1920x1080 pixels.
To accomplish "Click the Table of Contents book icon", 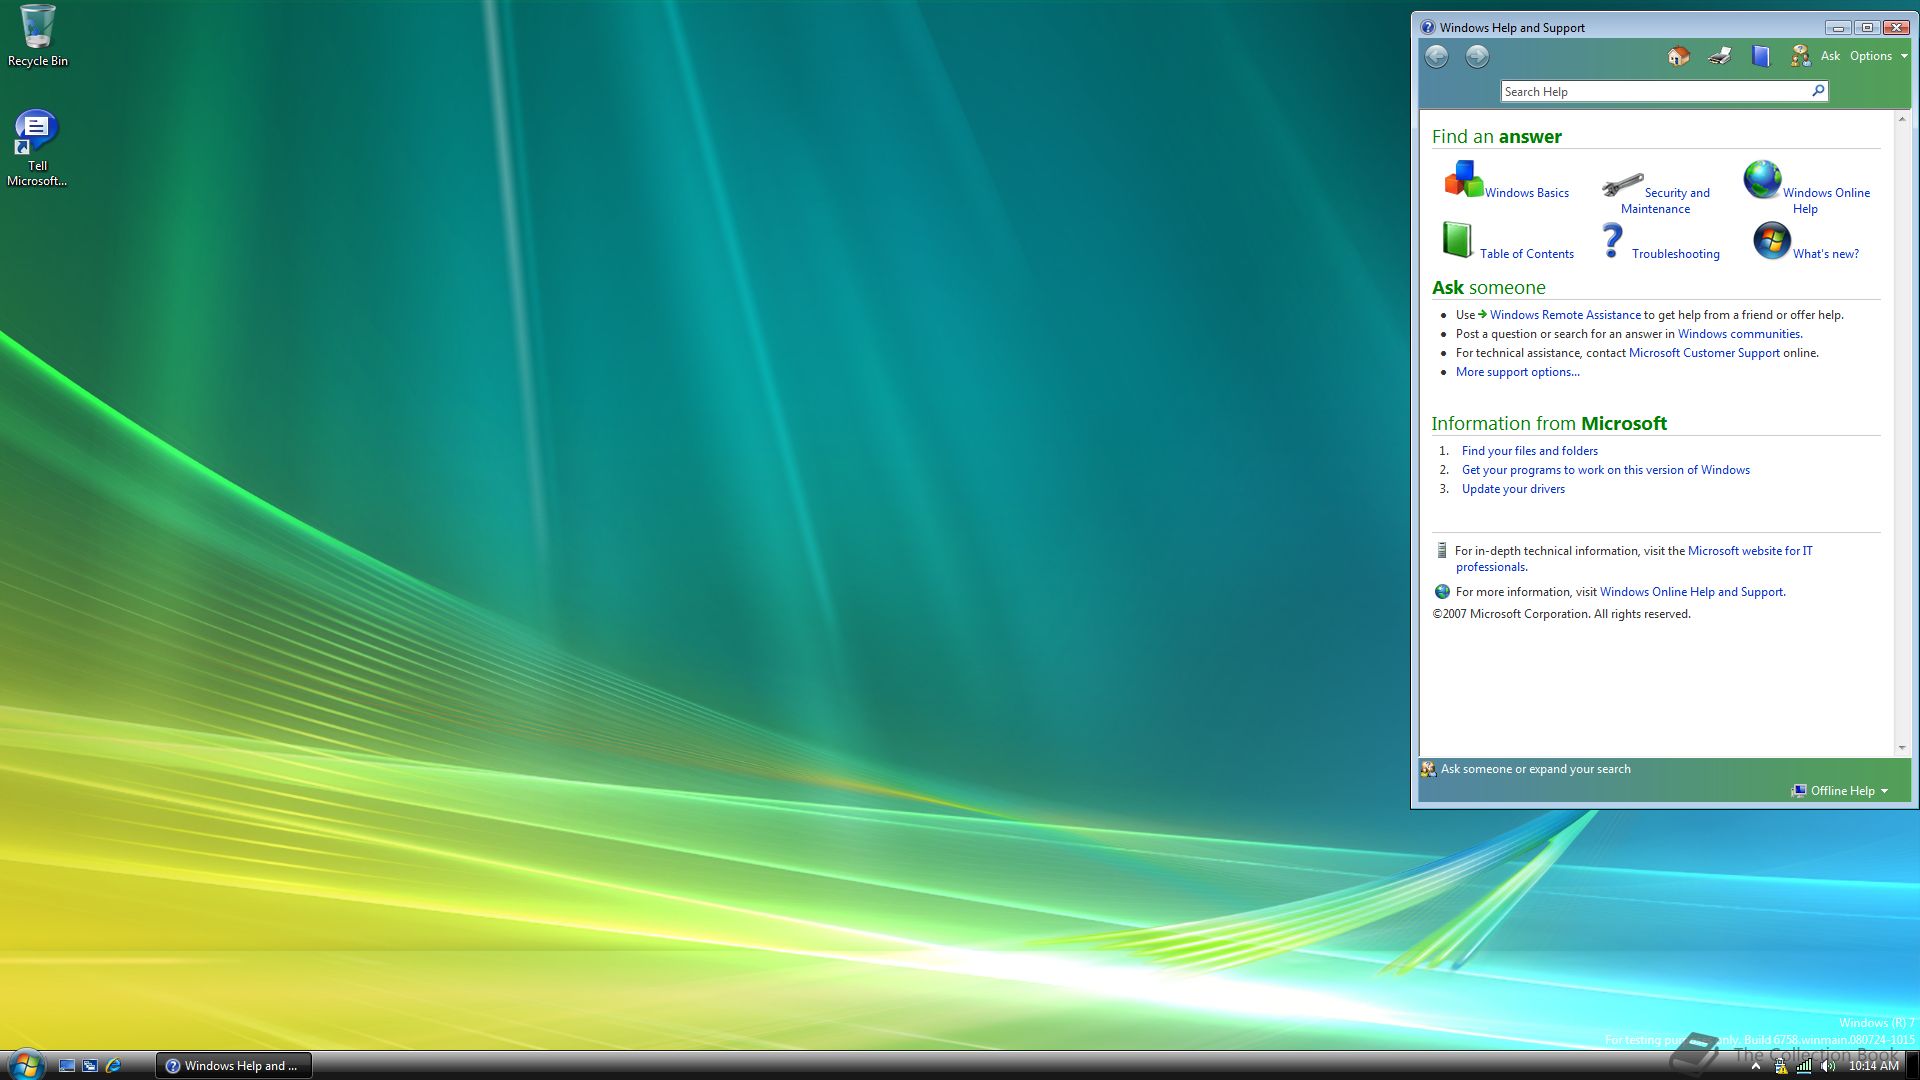I will coord(1457,241).
